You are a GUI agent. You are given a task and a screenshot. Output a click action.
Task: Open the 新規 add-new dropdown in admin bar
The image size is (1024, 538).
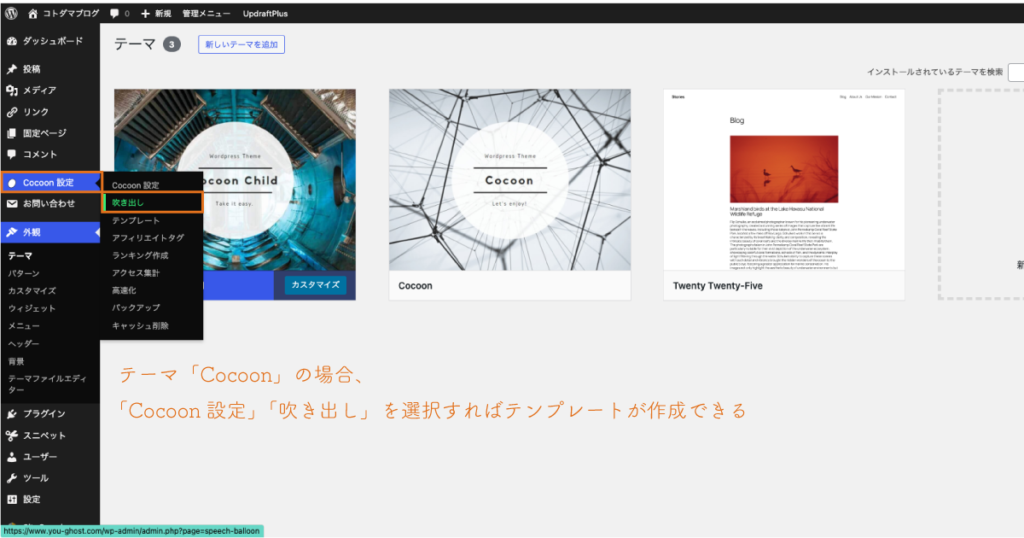[x=154, y=14]
